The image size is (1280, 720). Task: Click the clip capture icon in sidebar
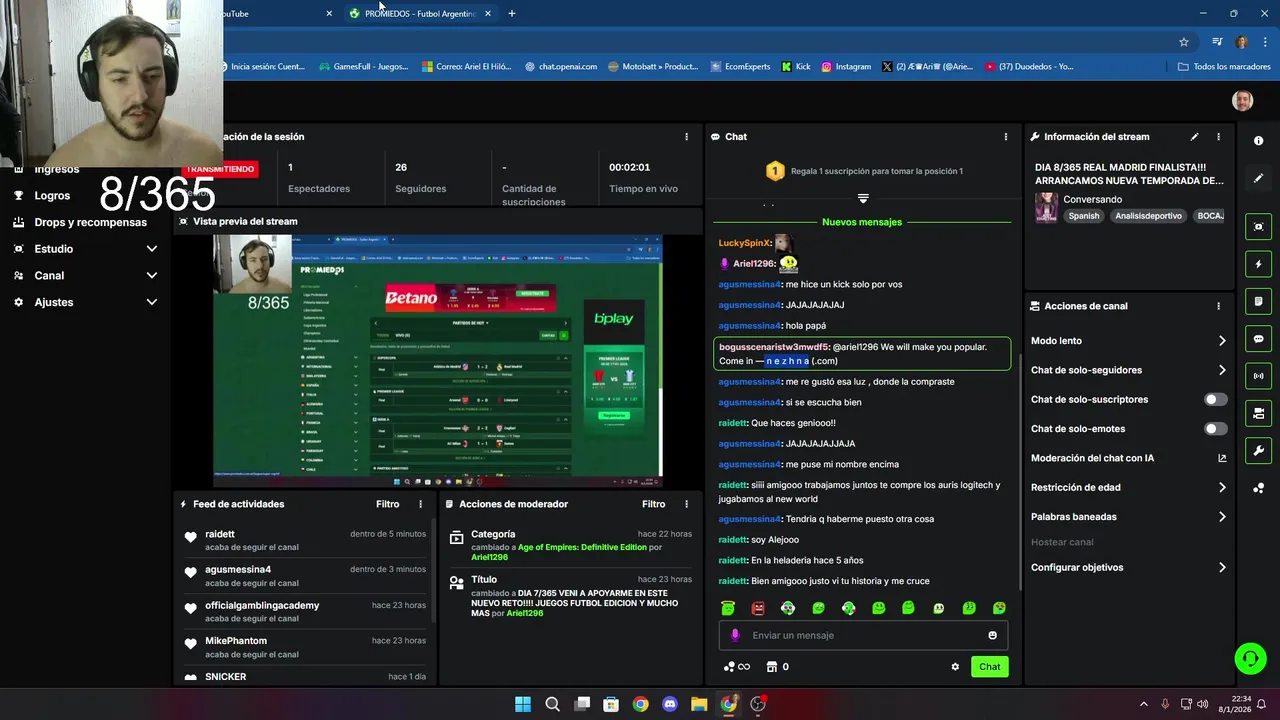click(1258, 227)
